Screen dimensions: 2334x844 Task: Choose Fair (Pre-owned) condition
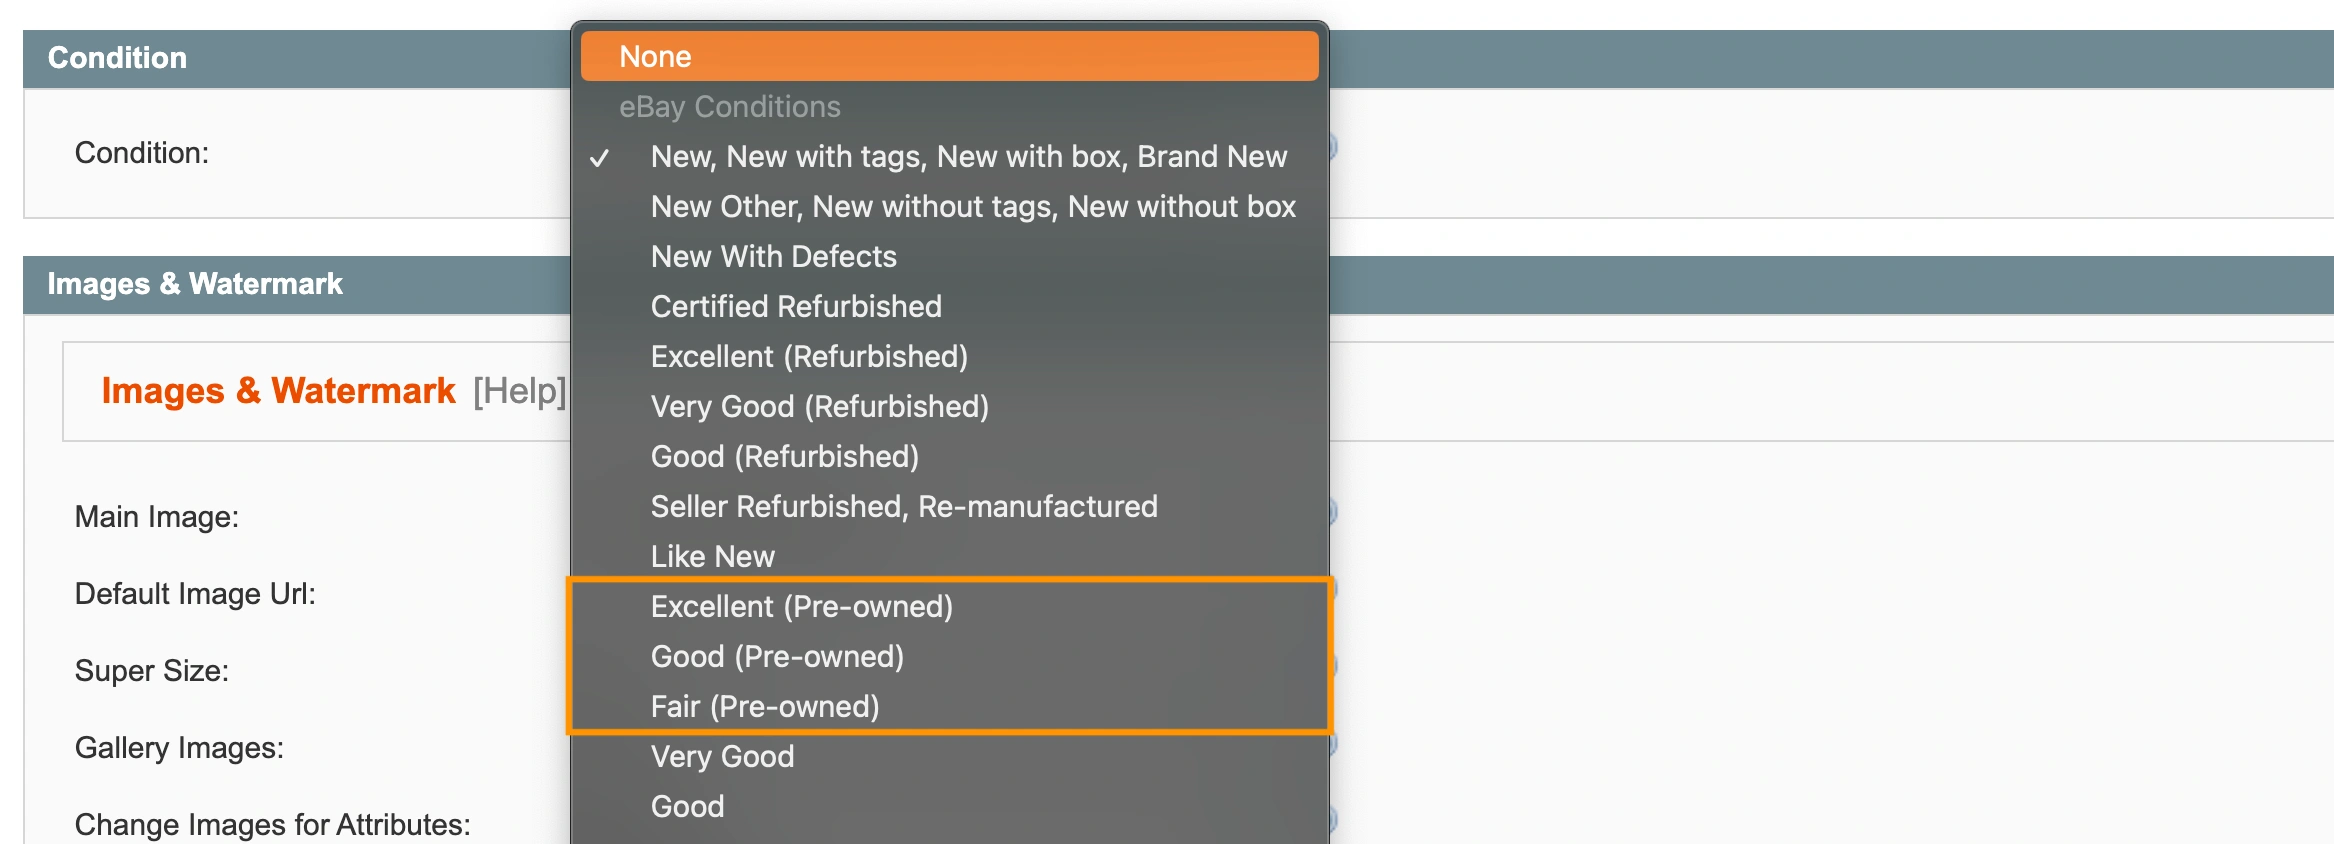tap(764, 707)
